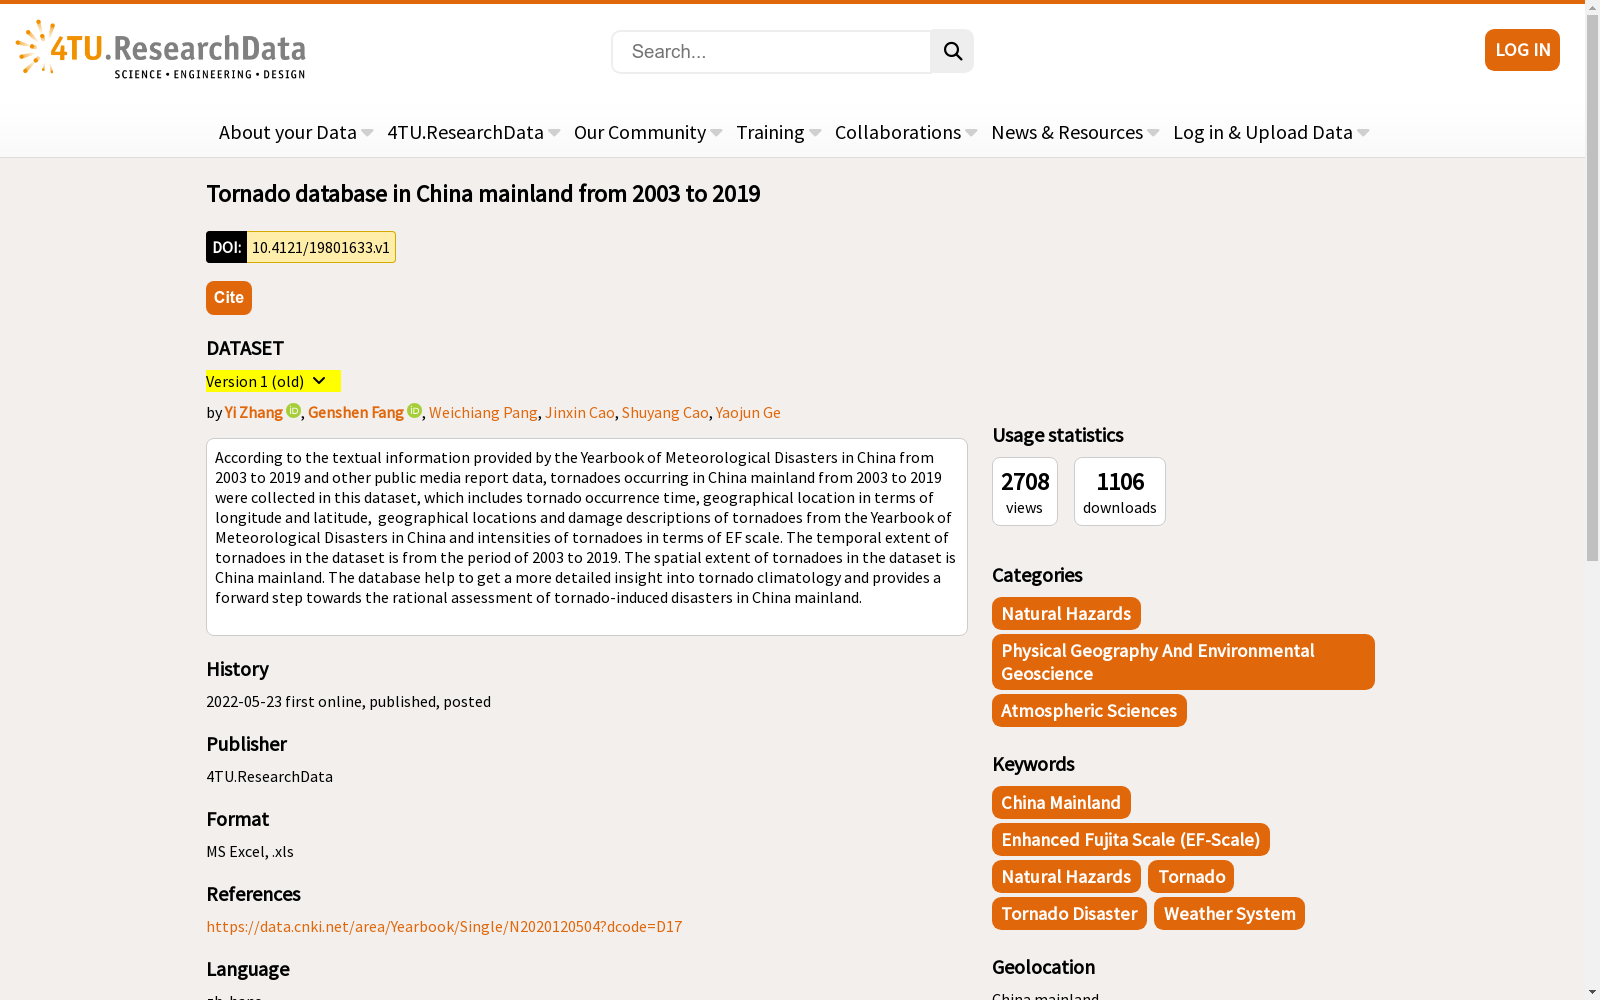Select the Weather System keyword tag
Screen dimensions: 1600x1000
(1229, 914)
